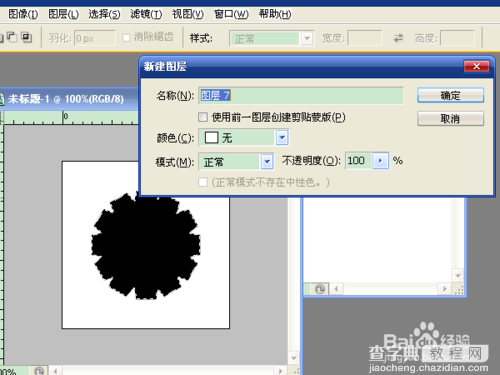Click swap width and height icon
Viewport: 500px width, 375px height.
click(x=398, y=38)
